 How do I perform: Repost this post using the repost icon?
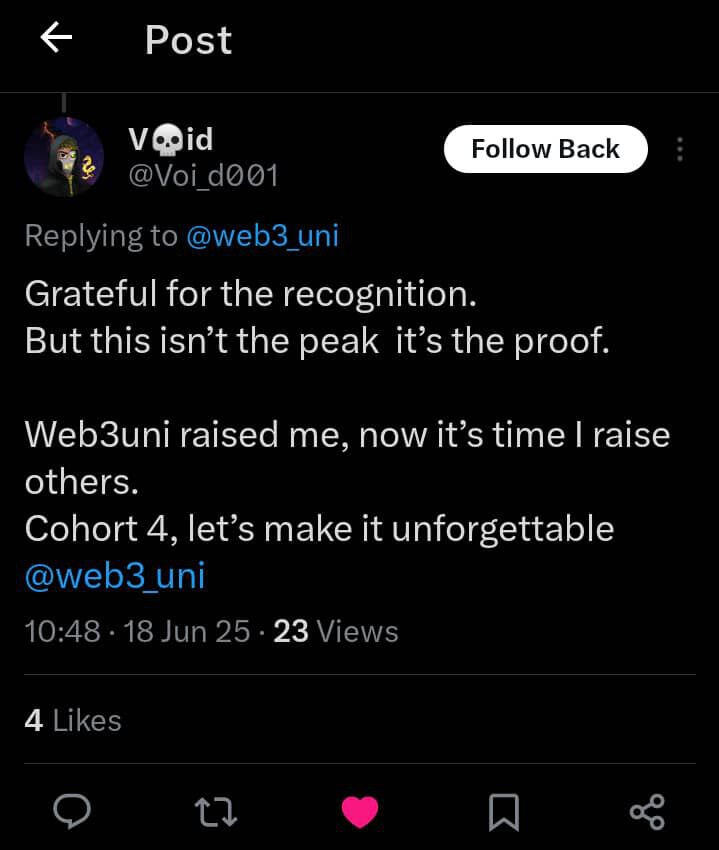(215, 810)
